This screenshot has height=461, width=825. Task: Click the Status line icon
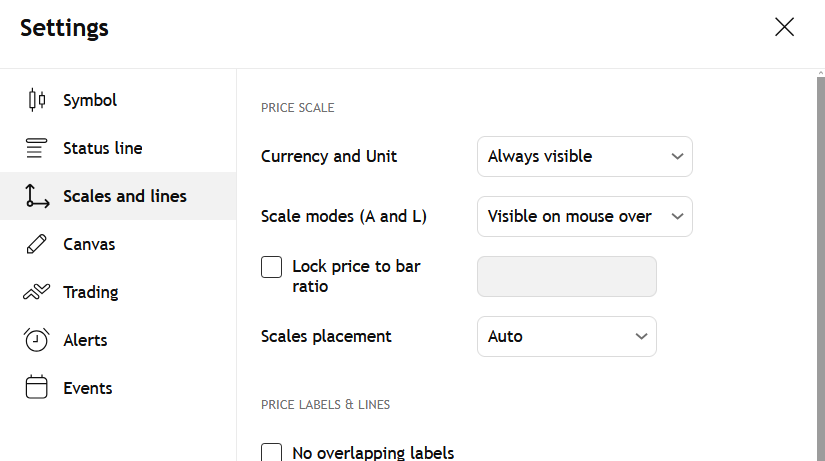(x=37, y=148)
